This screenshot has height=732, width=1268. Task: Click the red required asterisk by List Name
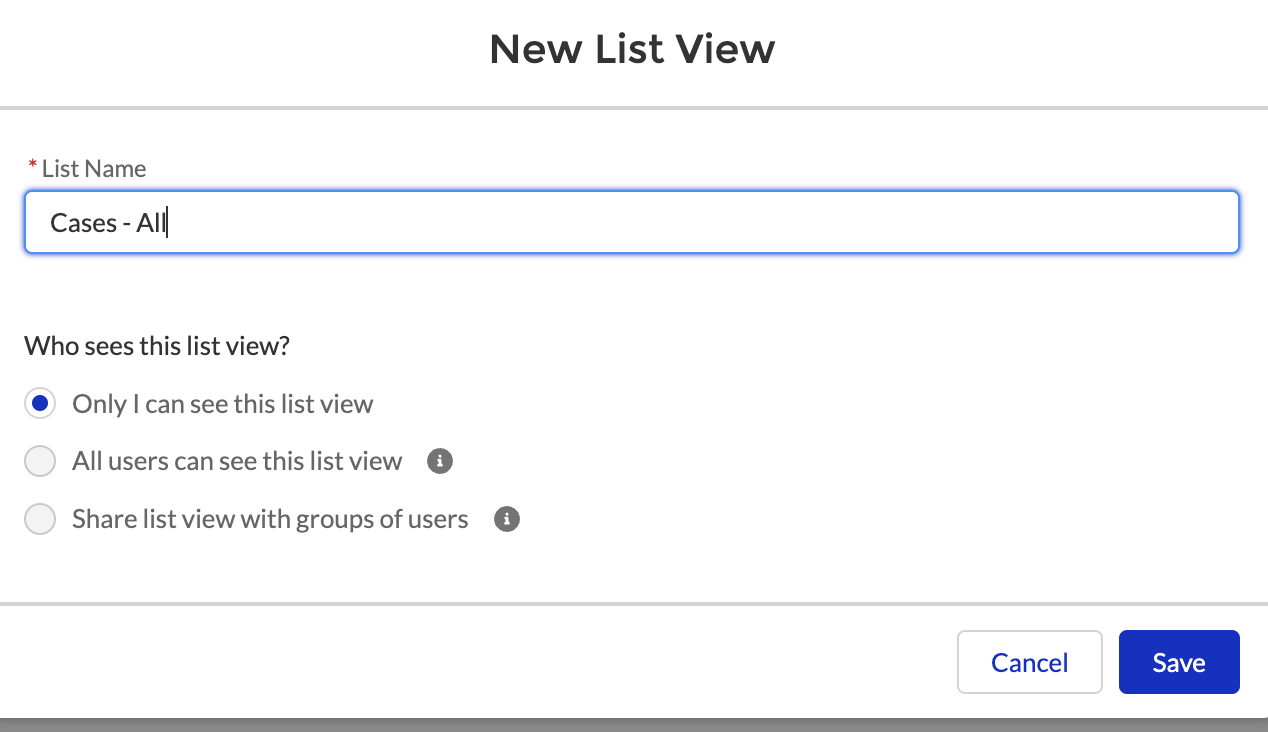click(x=32, y=165)
